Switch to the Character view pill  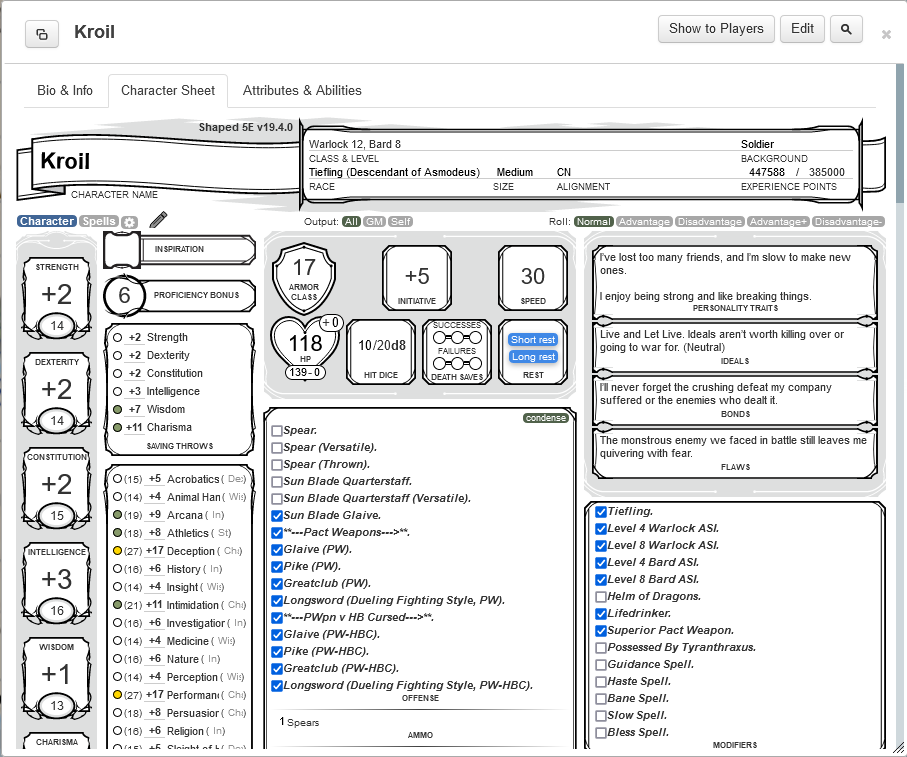click(47, 221)
